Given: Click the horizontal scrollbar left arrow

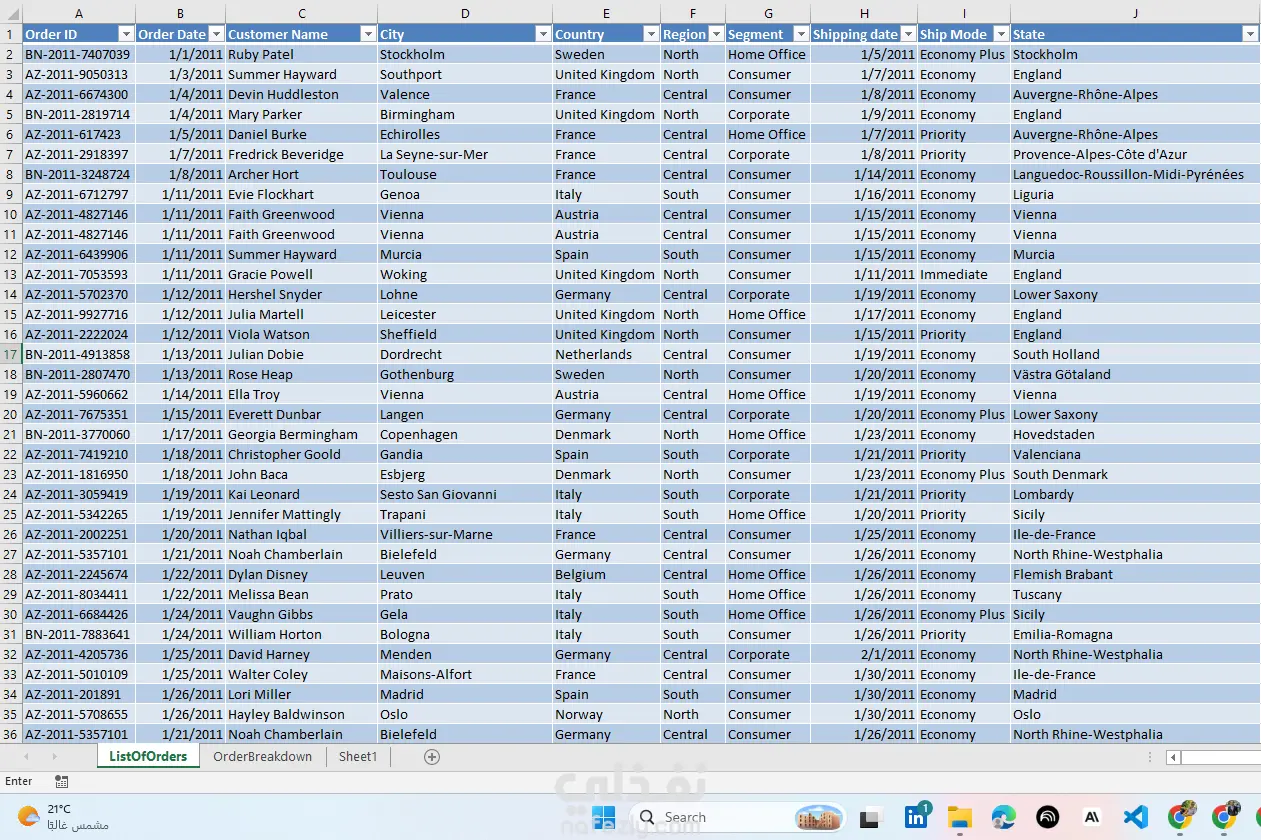Looking at the screenshot, I should pos(1173,757).
